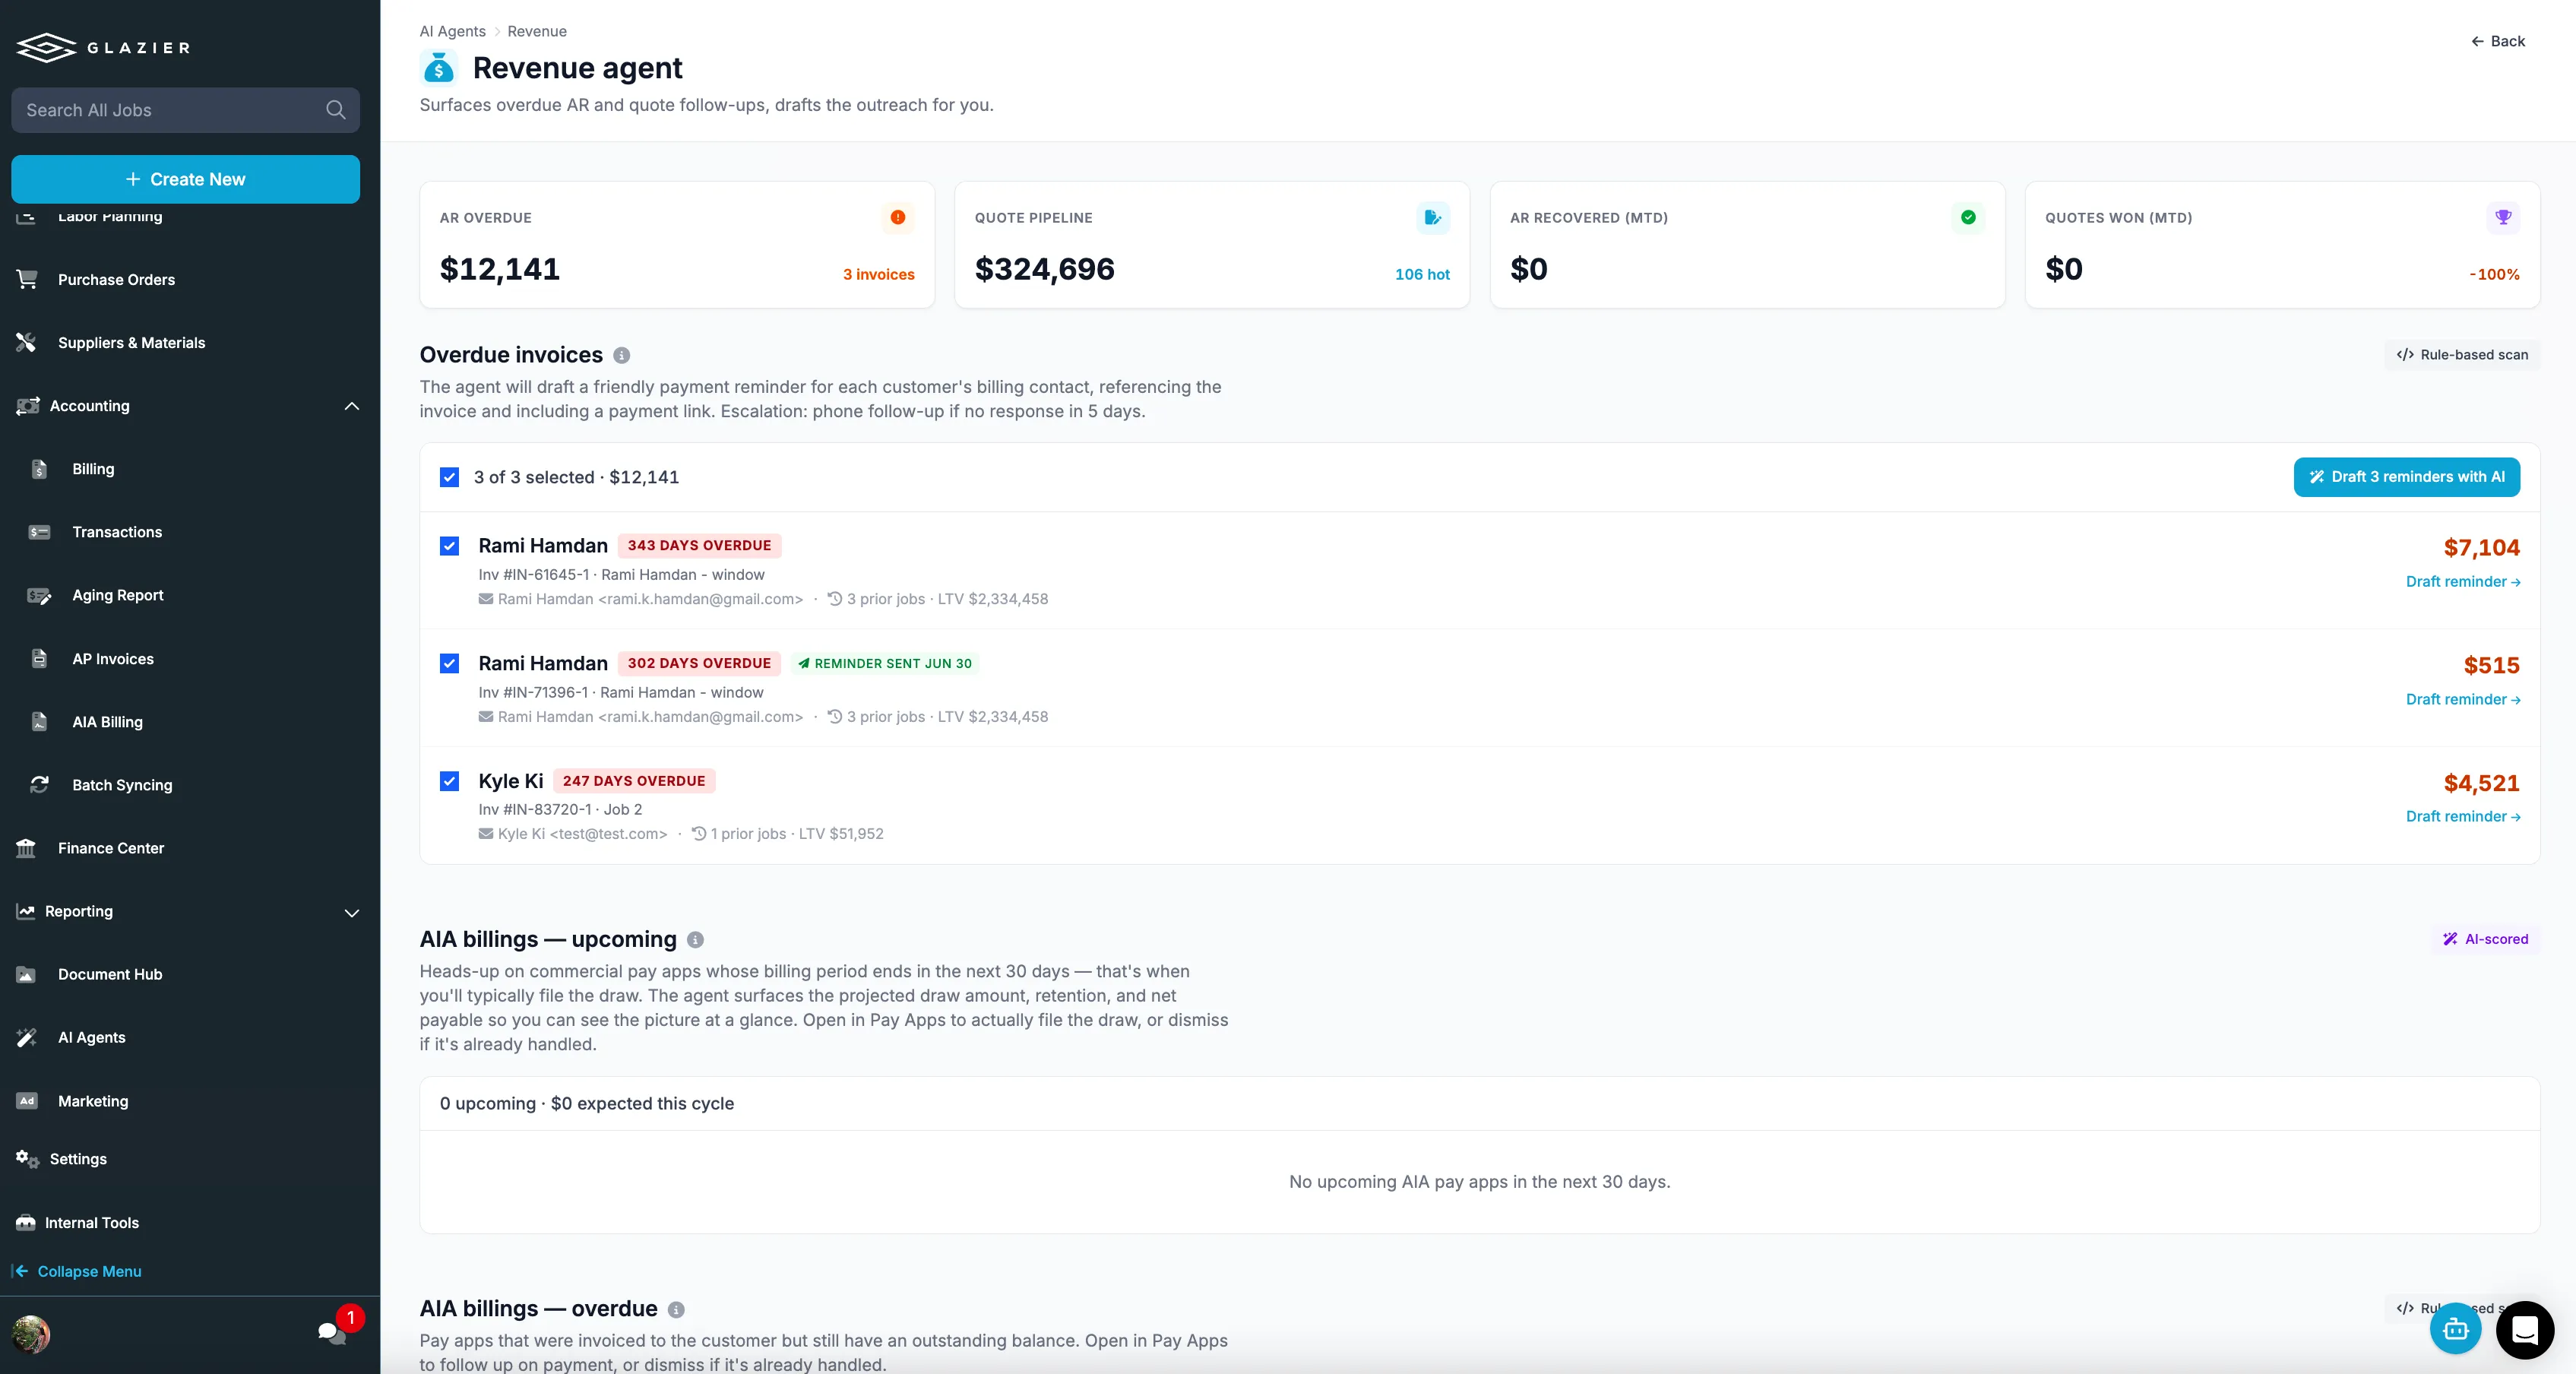The width and height of the screenshot is (2576, 1374).
Task: Click AI Agents breadcrumb link
Action: tap(452, 31)
